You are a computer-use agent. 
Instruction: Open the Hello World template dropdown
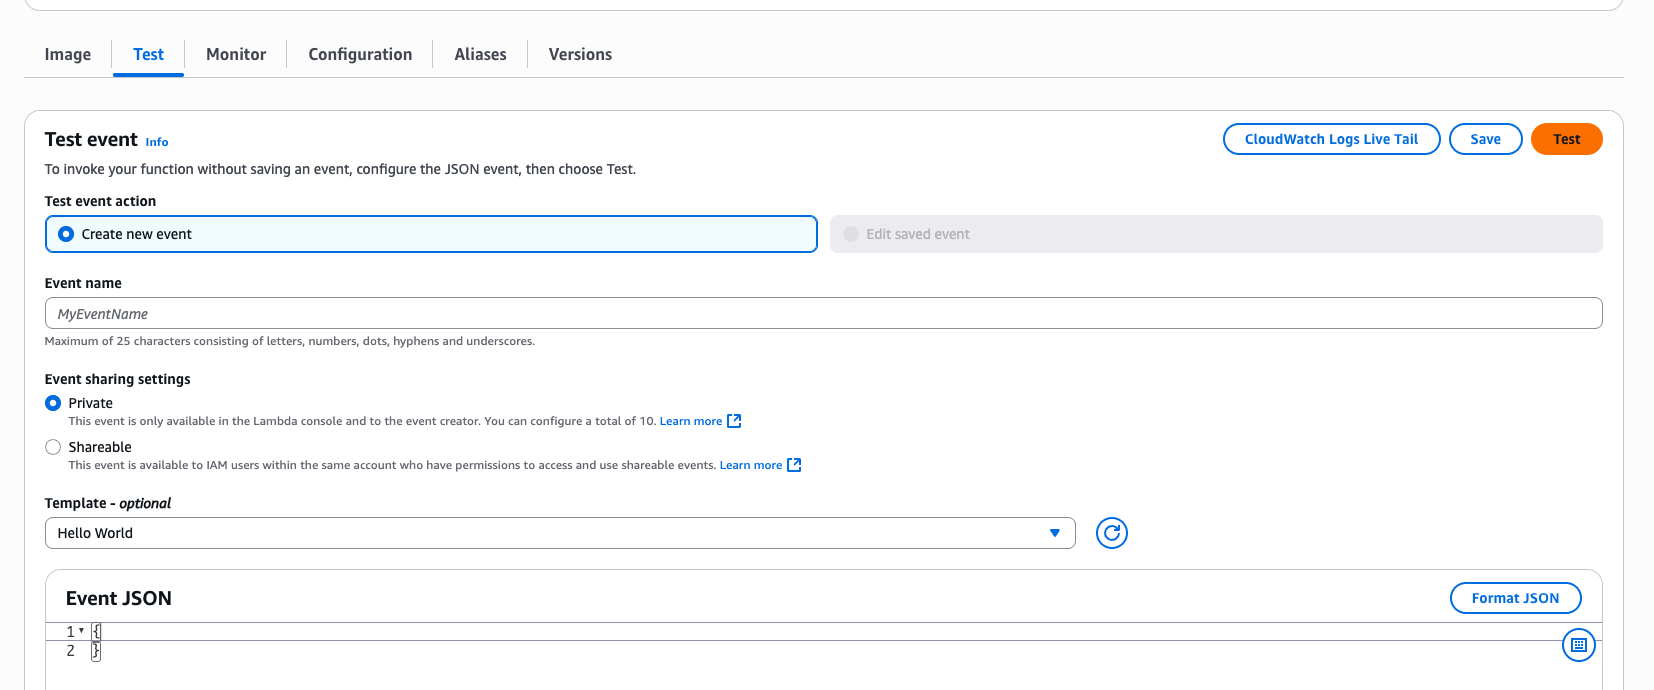click(559, 533)
